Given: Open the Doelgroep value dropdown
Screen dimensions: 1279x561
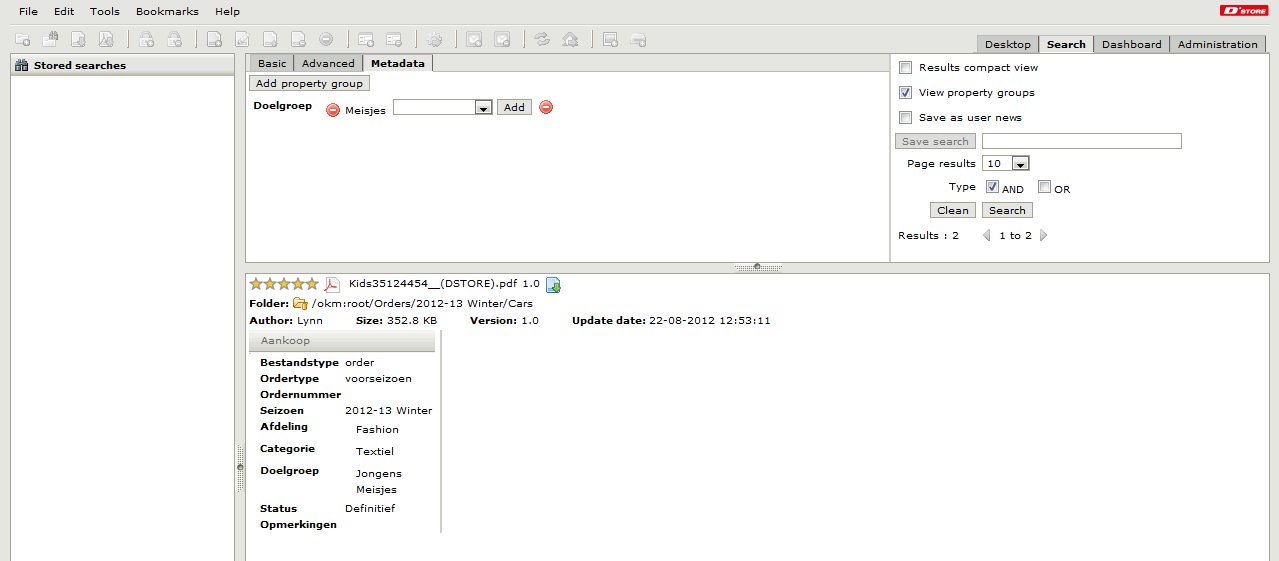Looking at the screenshot, I should point(483,108).
